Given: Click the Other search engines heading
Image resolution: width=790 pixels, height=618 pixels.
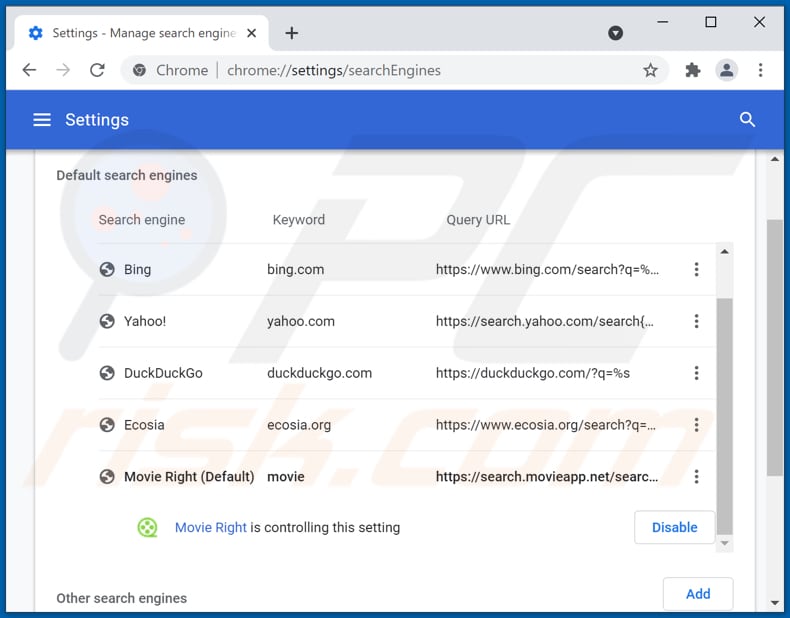Looking at the screenshot, I should pyautogui.click(x=121, y=598).
